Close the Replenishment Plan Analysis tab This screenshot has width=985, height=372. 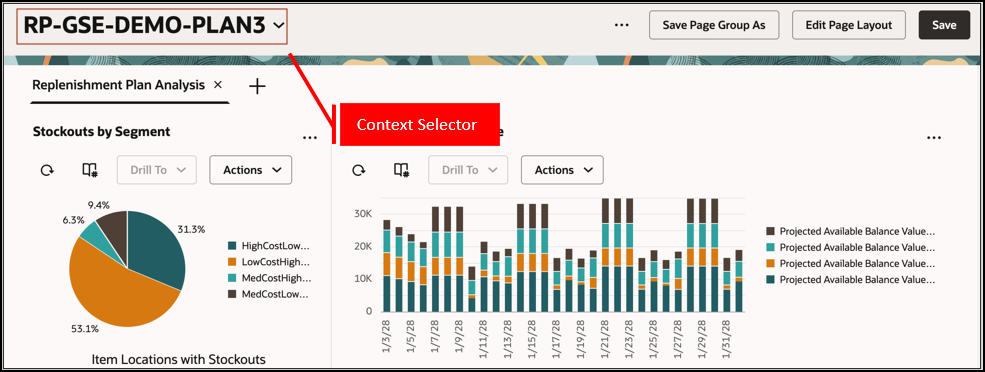coord(218,84)
